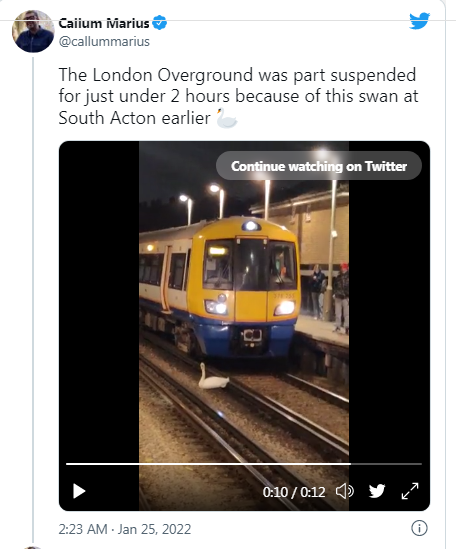The height and width of the screenshot is (549, 456).
Task: Open the Twitter logo at tweet's top right
Action: (x=420, y=21)
